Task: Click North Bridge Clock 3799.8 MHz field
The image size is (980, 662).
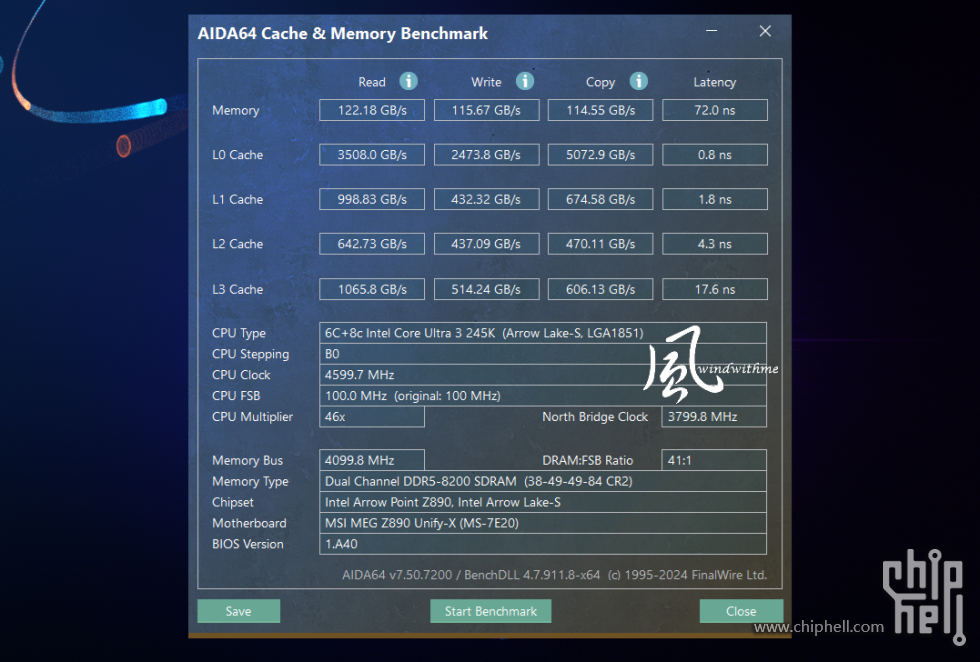Action: click(x=714, y=417)
